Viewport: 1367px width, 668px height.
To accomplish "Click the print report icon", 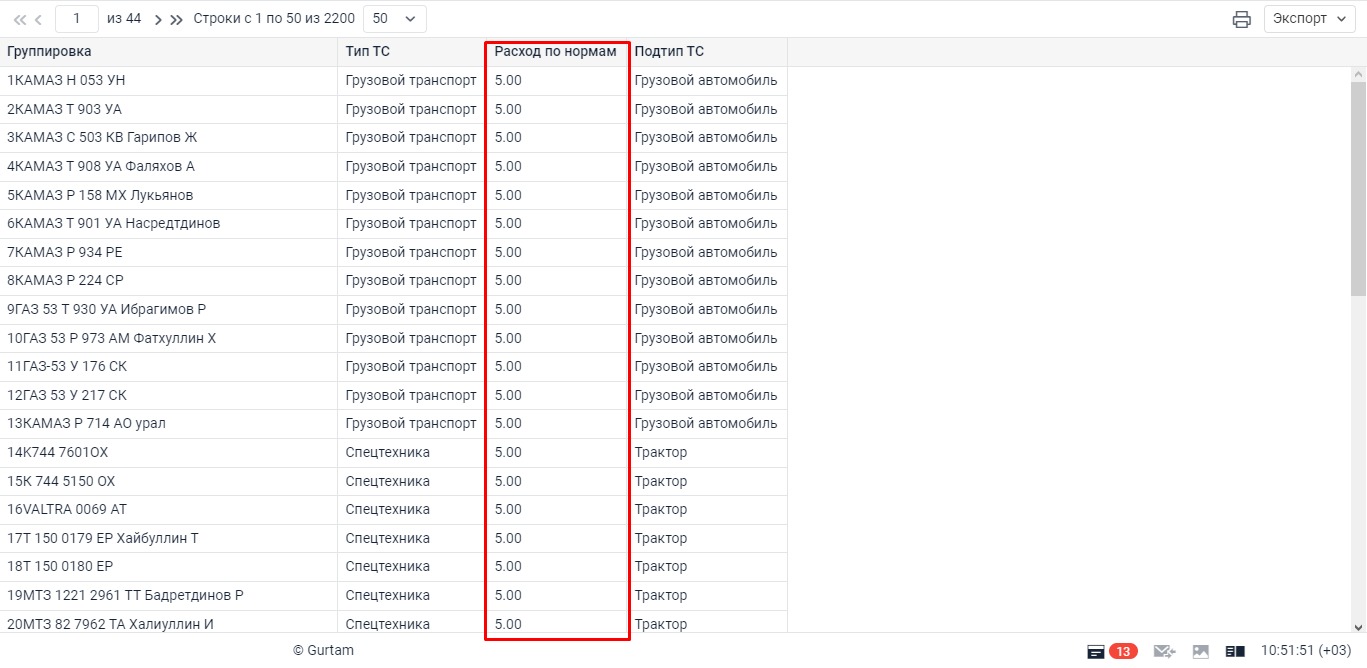I will pos(1241,19).
